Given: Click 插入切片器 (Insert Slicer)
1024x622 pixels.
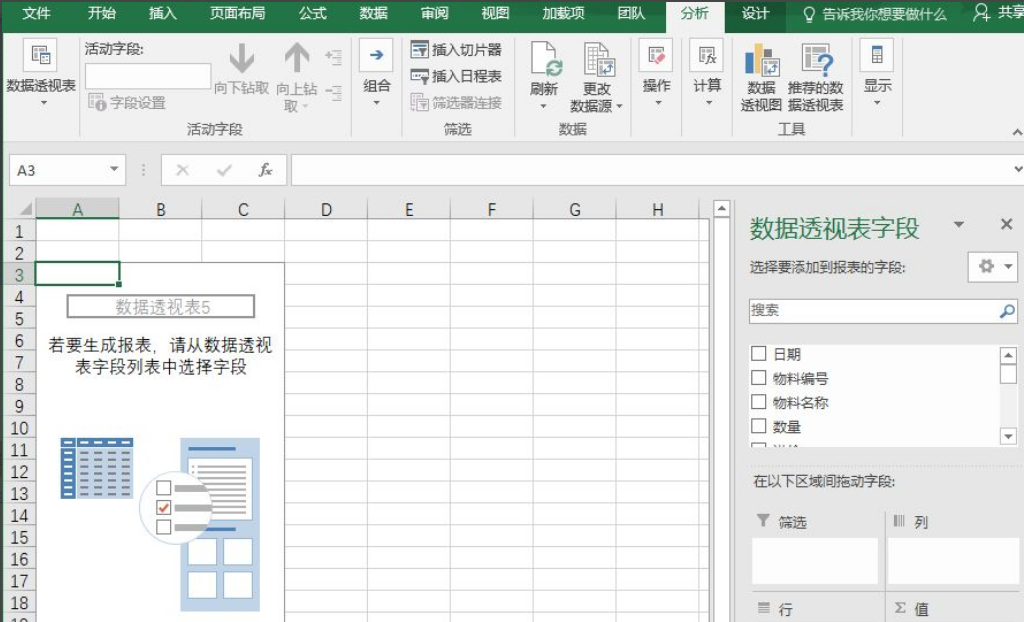Looking at the screenshot, I should tap(456, 50).
